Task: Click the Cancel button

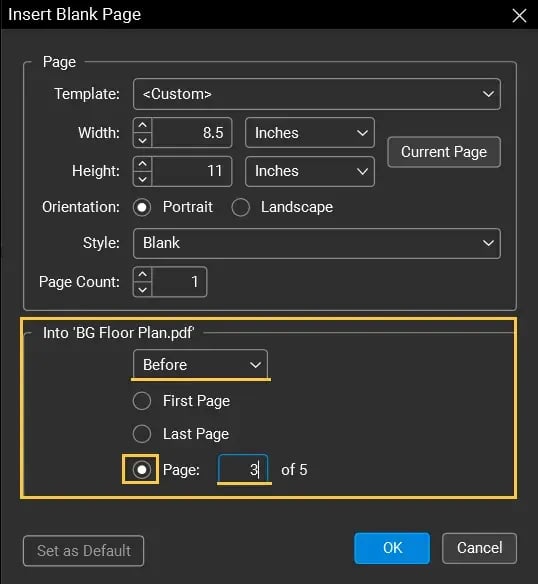Action: pos(479,548)
